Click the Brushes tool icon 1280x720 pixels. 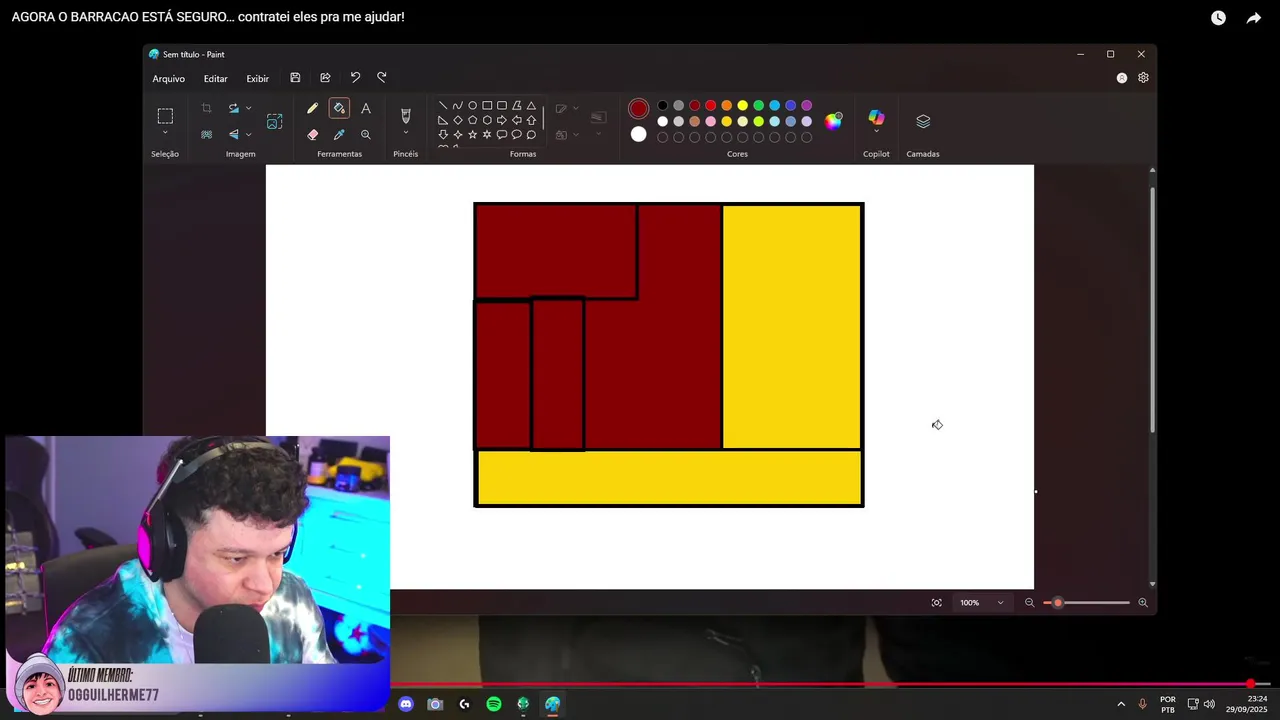coord(405,116)
